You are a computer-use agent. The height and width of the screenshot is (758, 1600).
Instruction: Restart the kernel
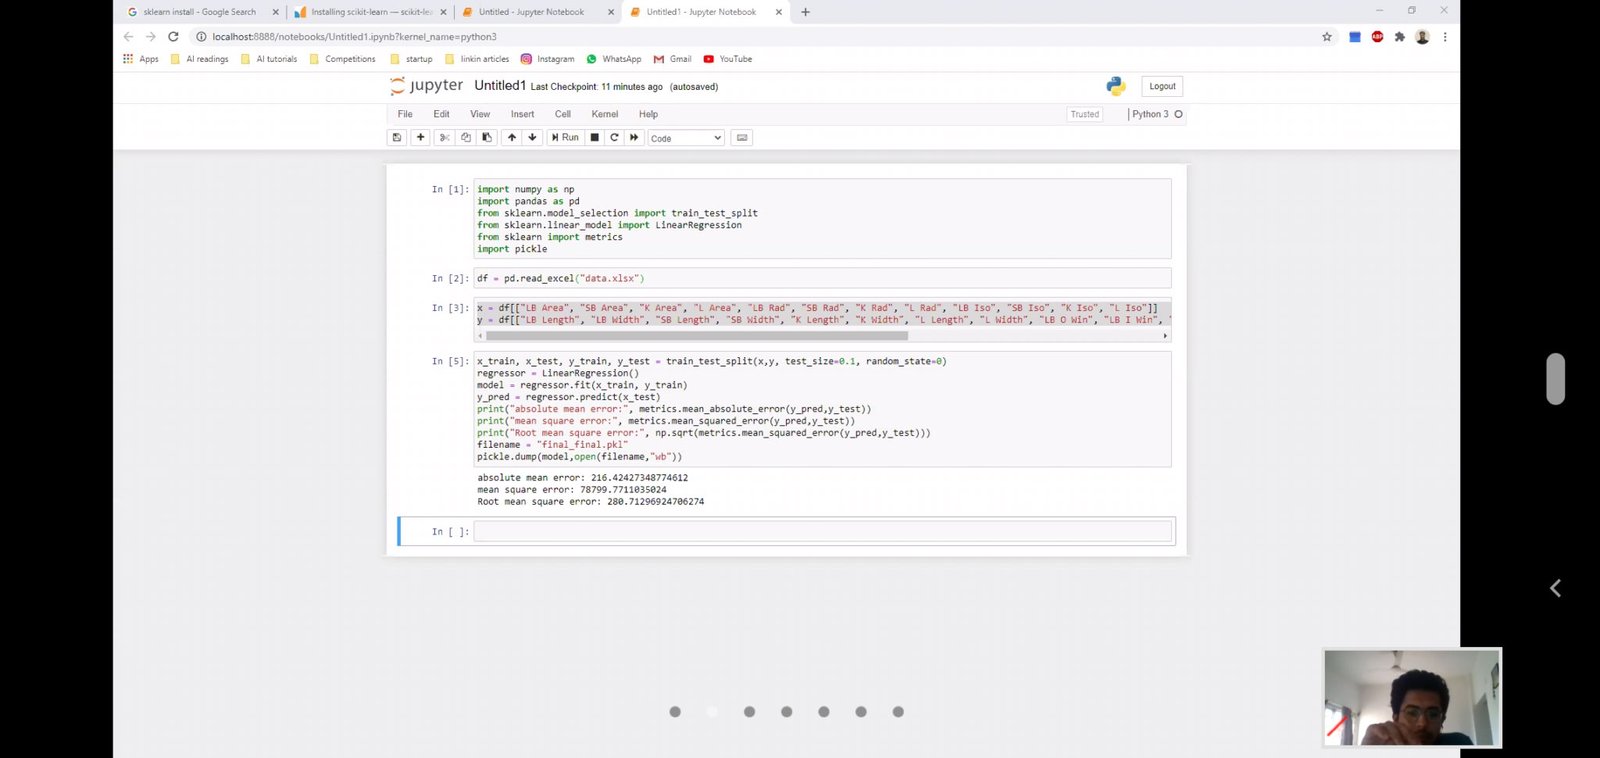(614, 138)
